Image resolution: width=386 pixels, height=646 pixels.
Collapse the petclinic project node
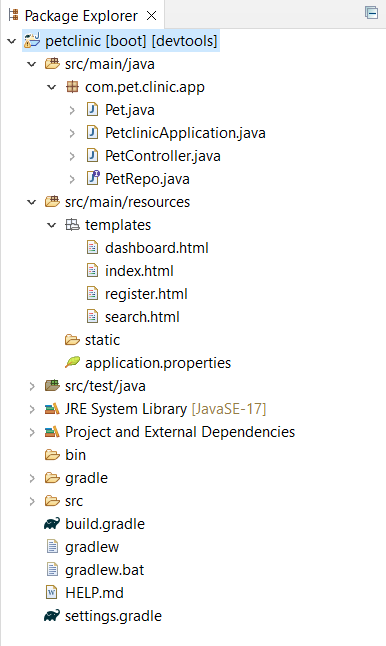tap(12, 41)
